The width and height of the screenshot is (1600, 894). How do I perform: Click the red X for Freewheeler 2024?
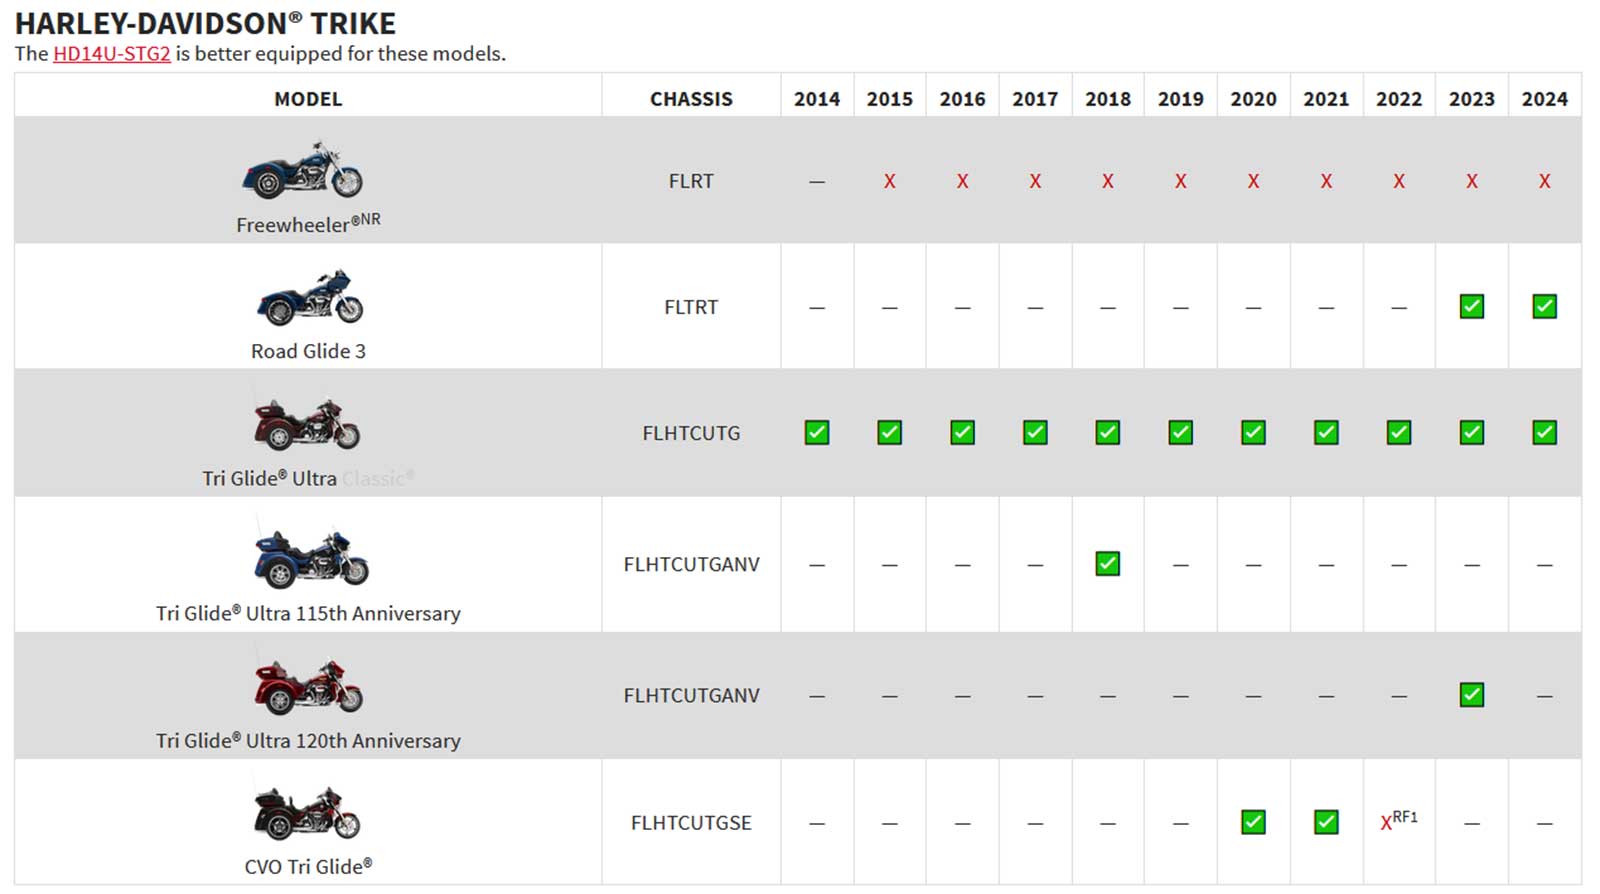click(1544, 182)
